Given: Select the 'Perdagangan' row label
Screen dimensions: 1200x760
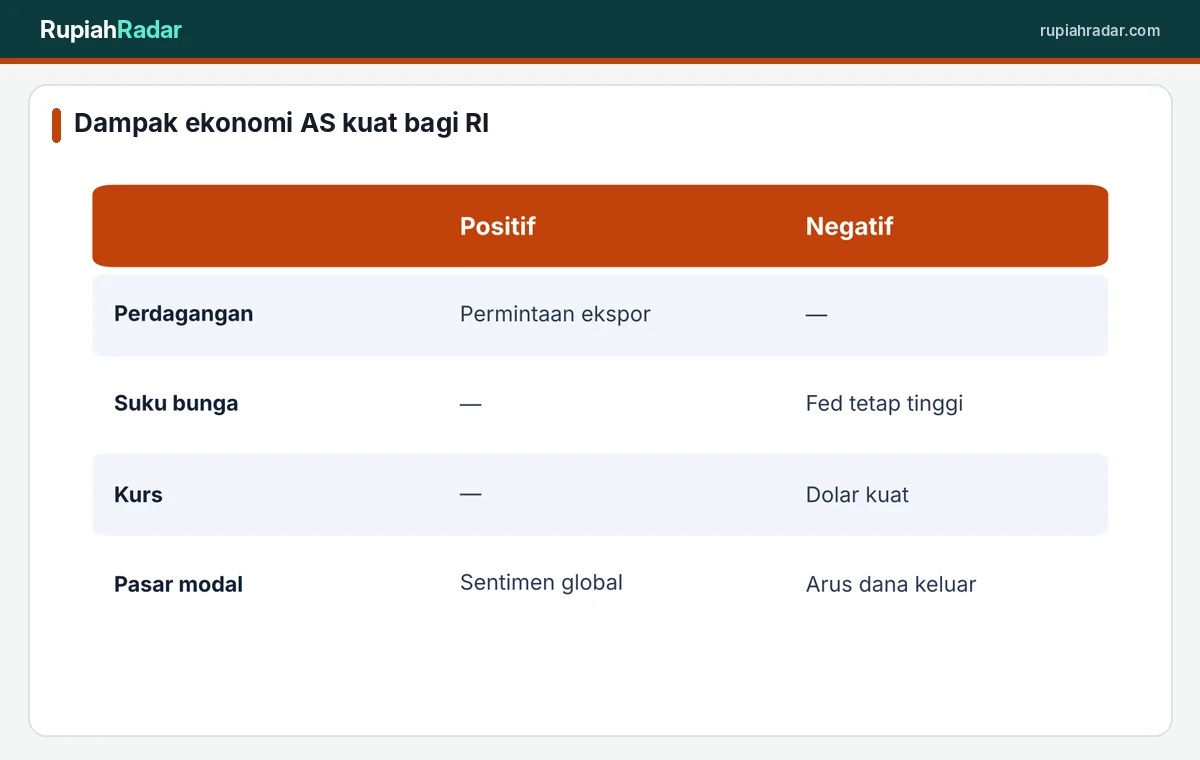Looking at the screenshot, I should click(184, 314).
